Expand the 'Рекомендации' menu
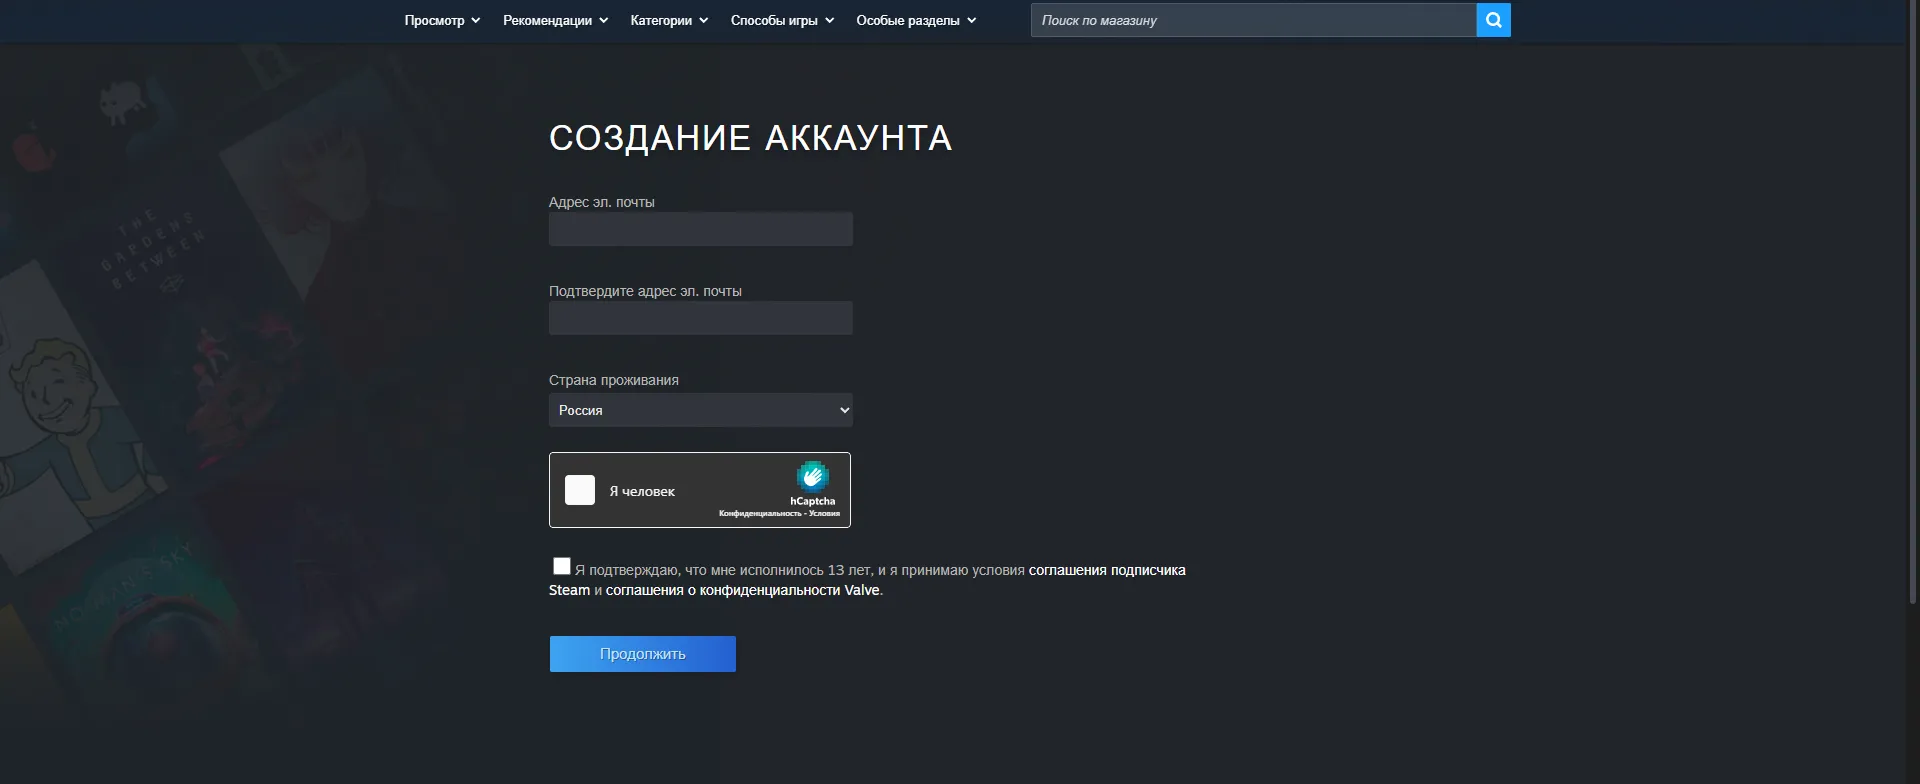1920x784 pixels. (x=555, y=20)
